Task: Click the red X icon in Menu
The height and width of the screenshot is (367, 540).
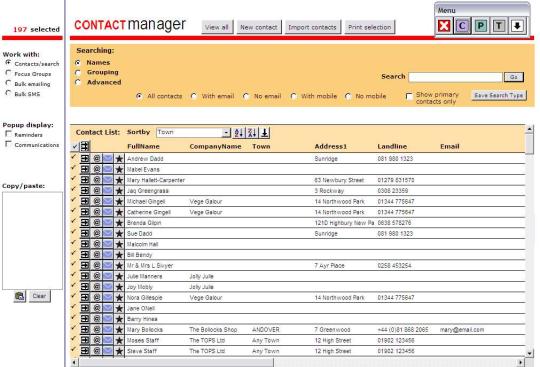Action: (x=444, y=26)
